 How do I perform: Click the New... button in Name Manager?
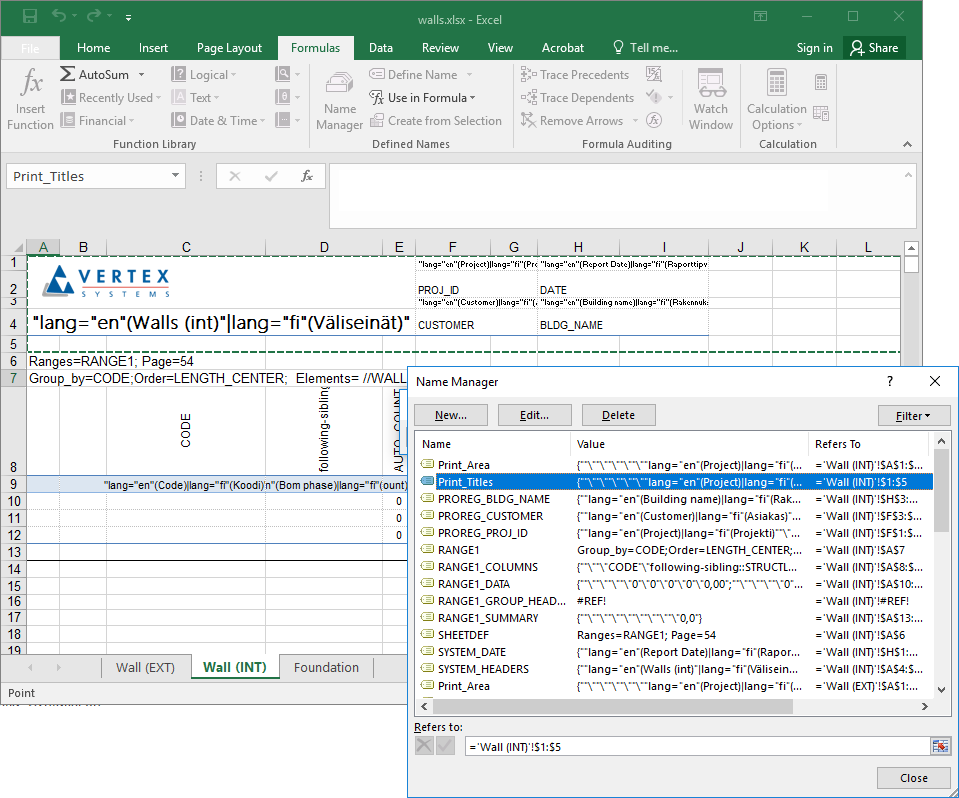pyautogui.click(x=451, y=415)
